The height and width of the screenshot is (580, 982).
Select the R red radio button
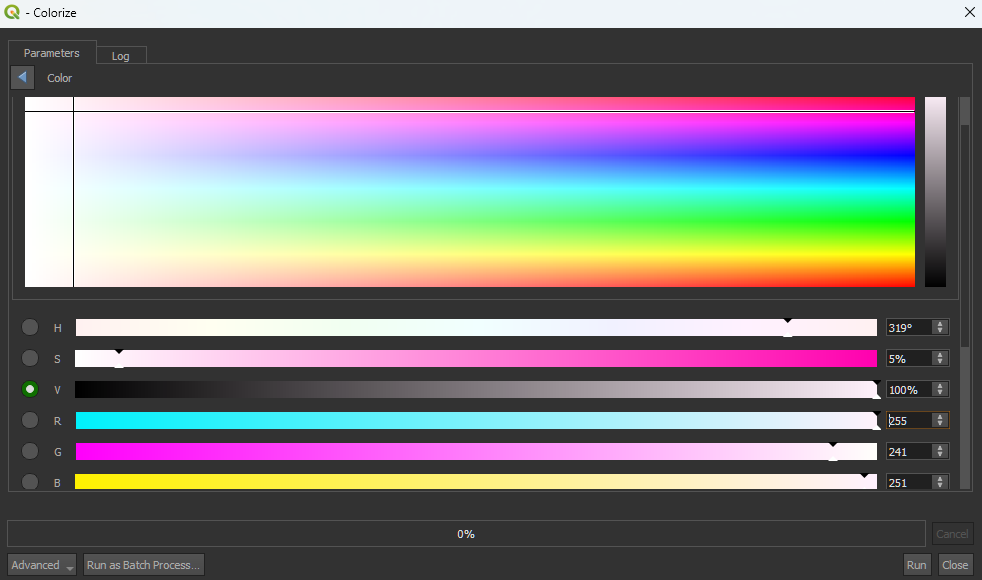pyautogui.click(x=30, y=421)
